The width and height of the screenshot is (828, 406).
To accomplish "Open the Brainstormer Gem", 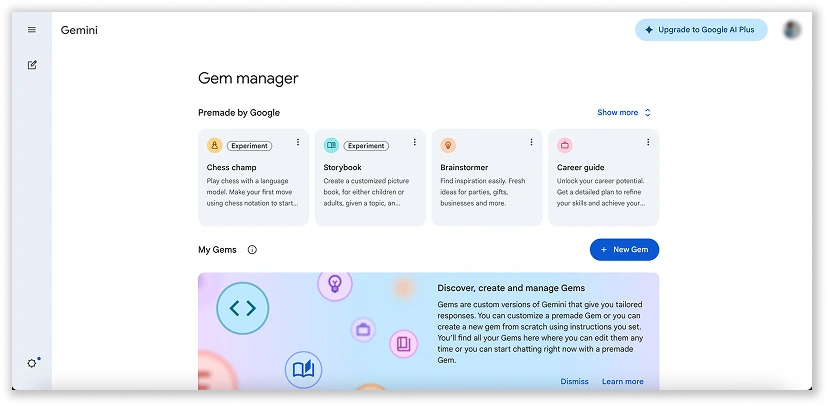I will [487, 177].
